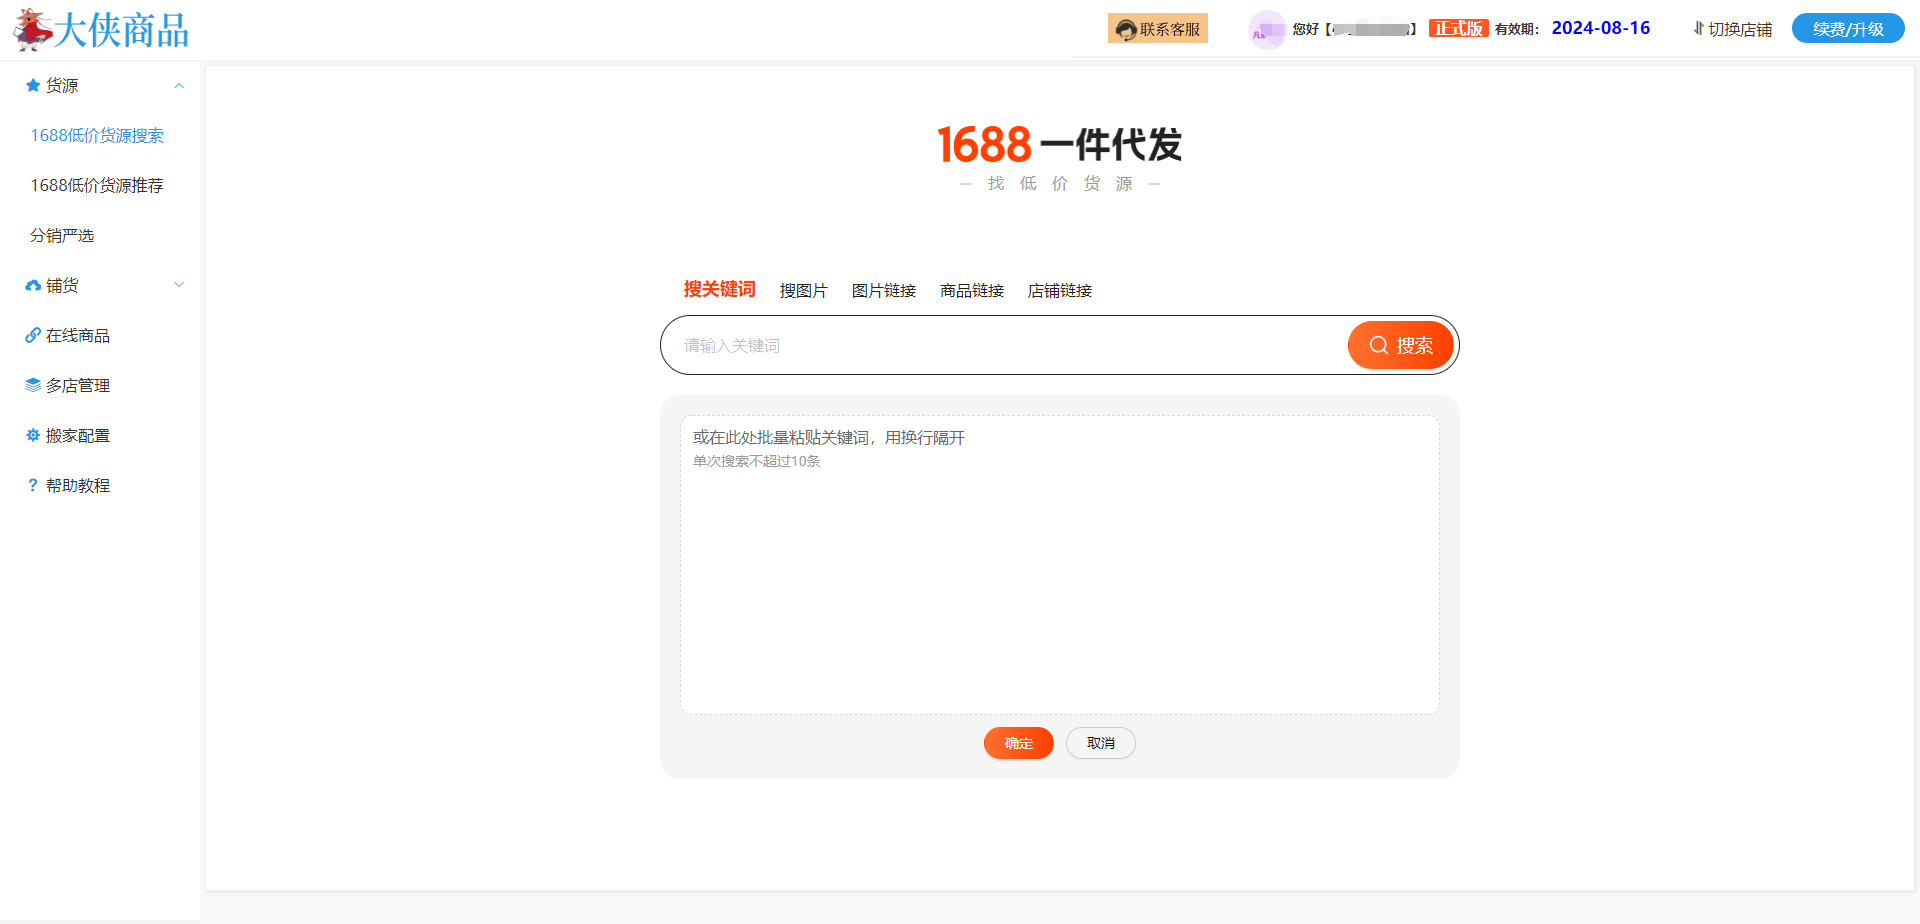Image resolution: width=1920 pixels, height=924 pixels.
Task: Click the star icon beside 货源
Action: [x=33, y=85]
